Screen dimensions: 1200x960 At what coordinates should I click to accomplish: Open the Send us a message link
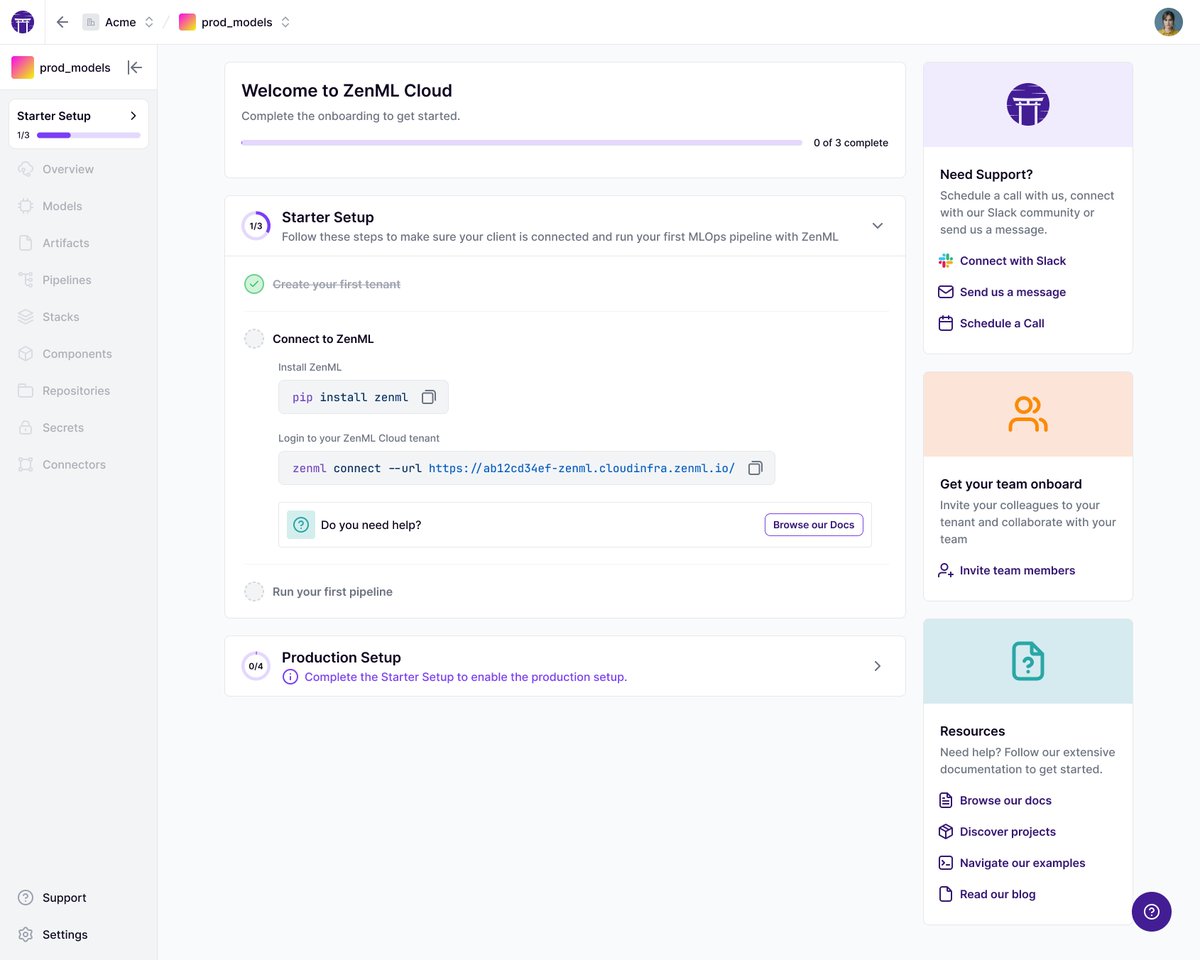click(x=1013, y=292)
